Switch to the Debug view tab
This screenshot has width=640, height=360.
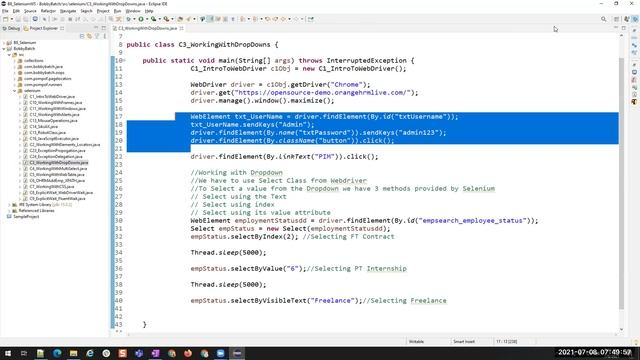coord(11,28)
